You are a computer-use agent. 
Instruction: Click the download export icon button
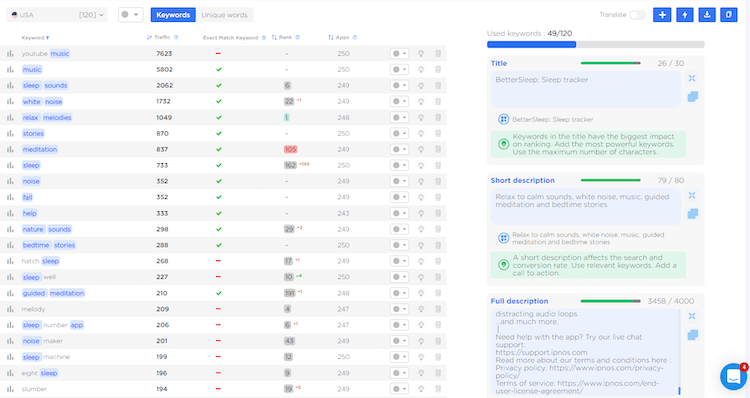click(x=706, y=15)
